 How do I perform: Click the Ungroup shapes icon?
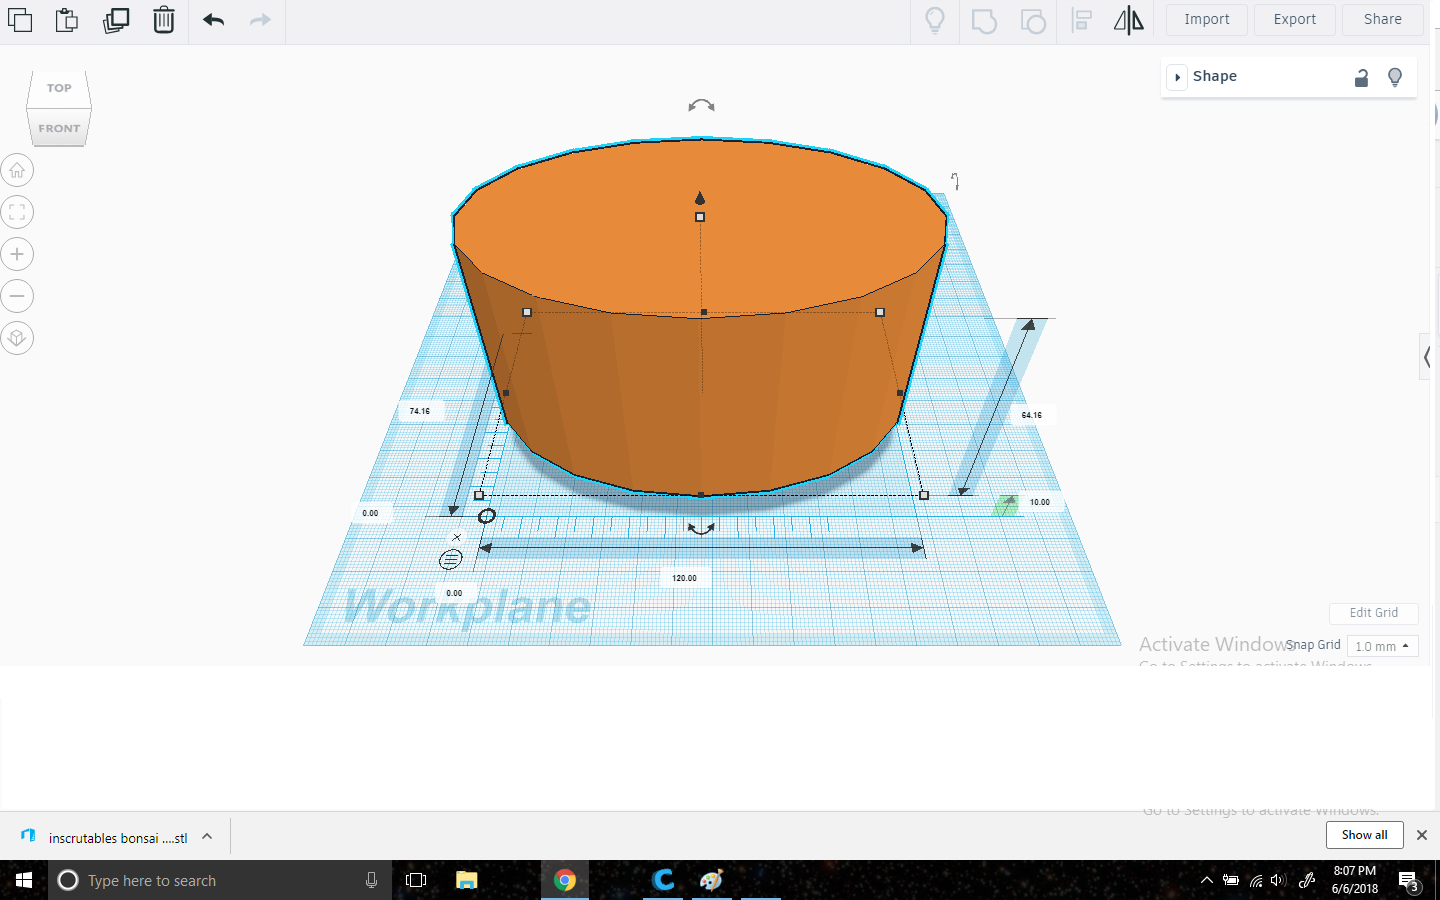(1033, 20)
